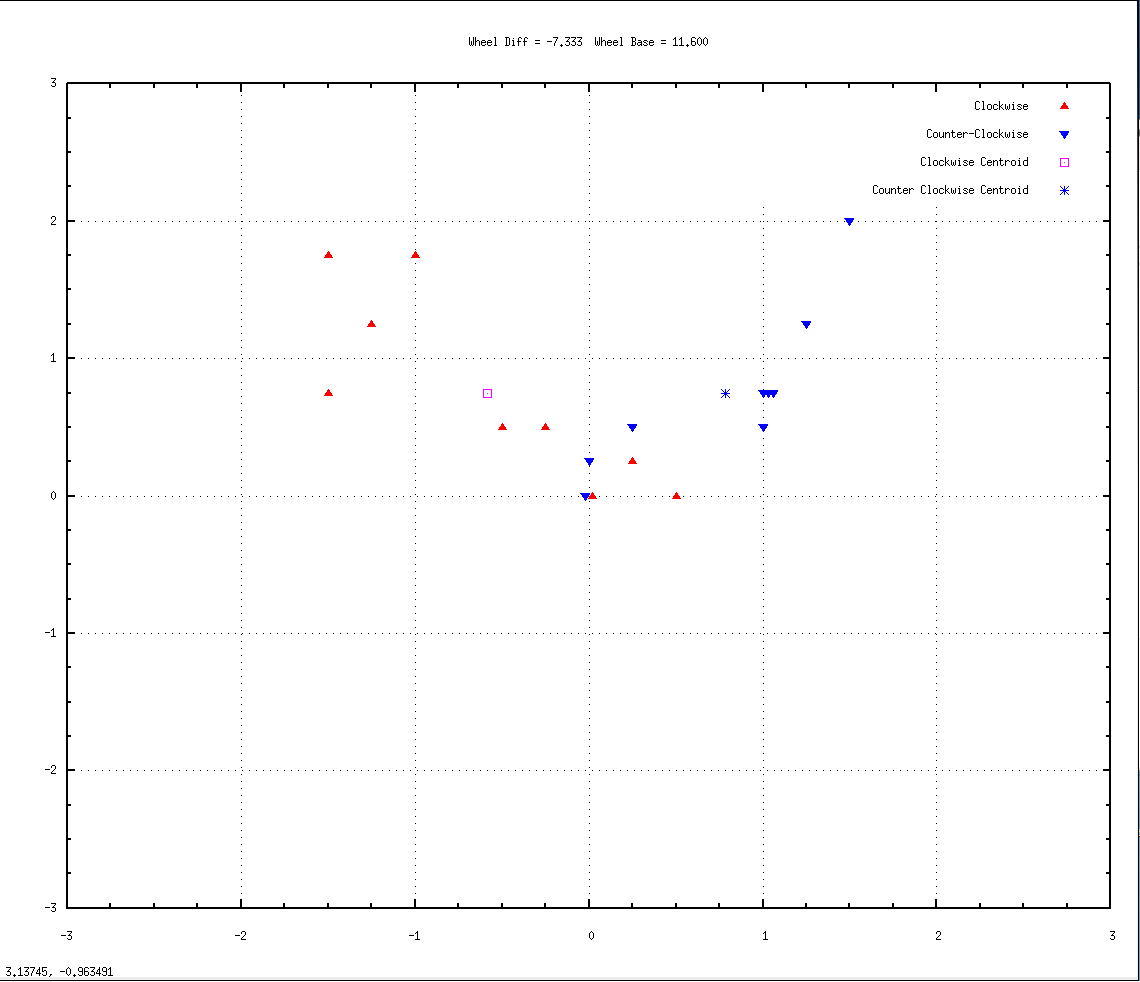Toggle the Counter-Clockwise legend entry

pyautogui.click(x=976, y=134)
